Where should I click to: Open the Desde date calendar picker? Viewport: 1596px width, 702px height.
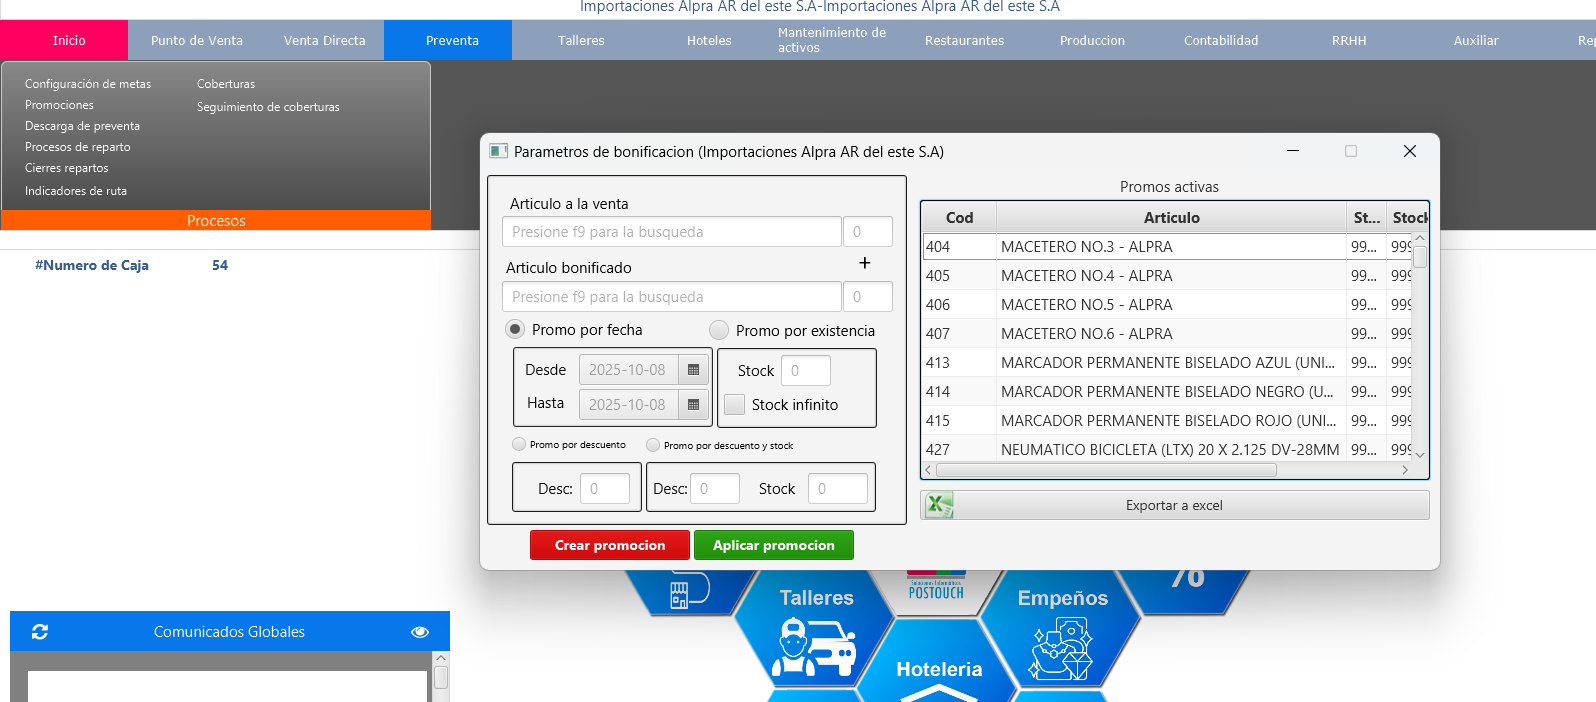pyautogui.click(x=693, y=370)
